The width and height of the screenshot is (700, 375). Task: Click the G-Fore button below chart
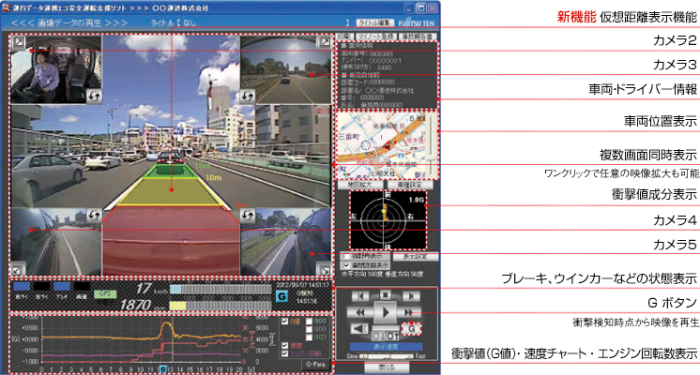(316, 364)
